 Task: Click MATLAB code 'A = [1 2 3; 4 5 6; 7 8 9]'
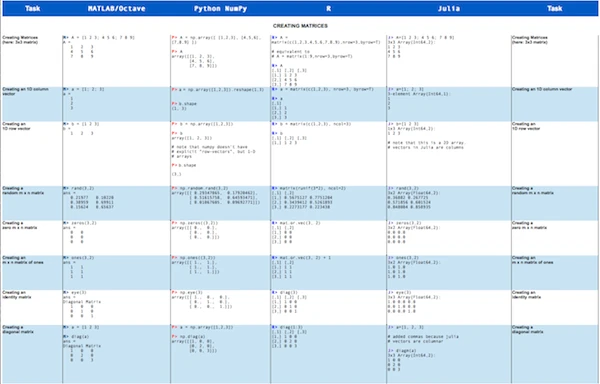[x=102, y=37]
